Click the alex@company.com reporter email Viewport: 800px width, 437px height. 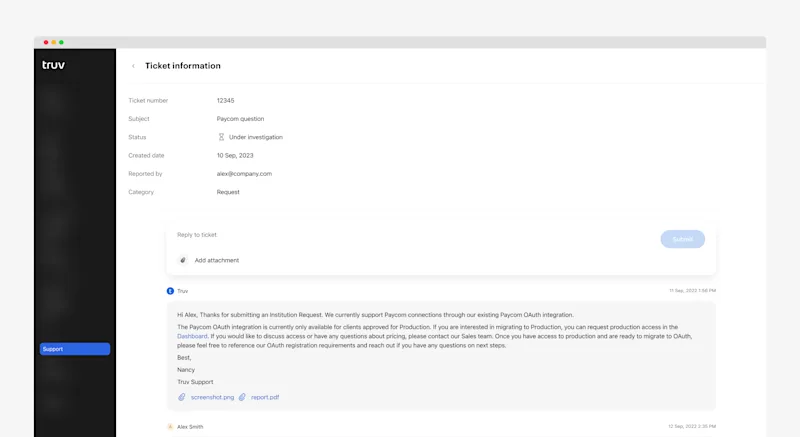[x=244, y=174]
